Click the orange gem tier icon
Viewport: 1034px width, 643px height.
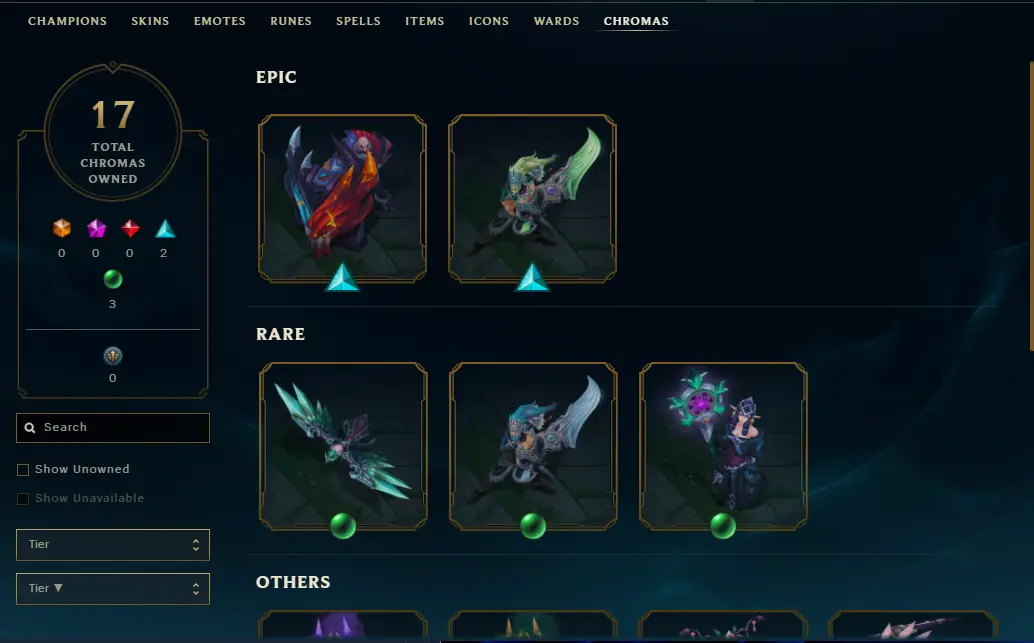(62, 228)
